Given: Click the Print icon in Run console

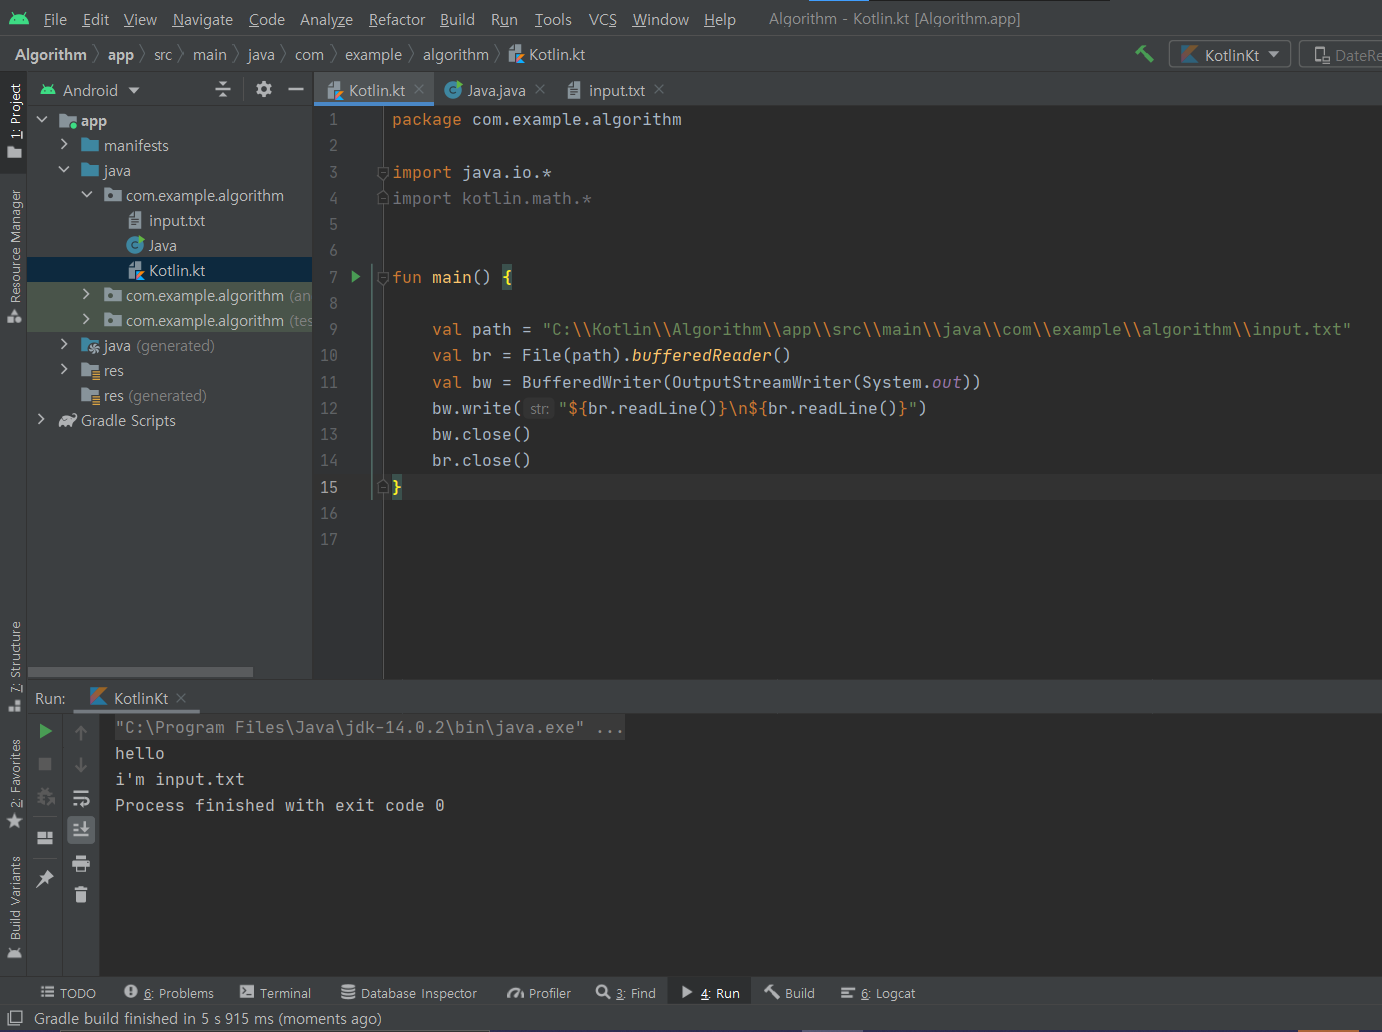Looking at the screenshot, I should [x=81, y=863].
